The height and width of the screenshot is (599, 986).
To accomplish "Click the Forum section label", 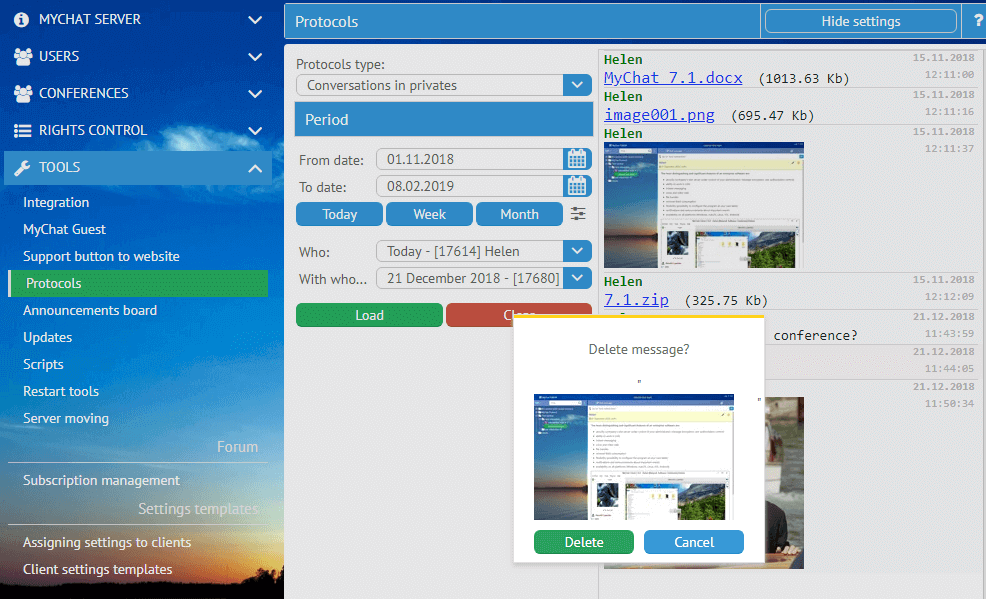I will point(237,447).
